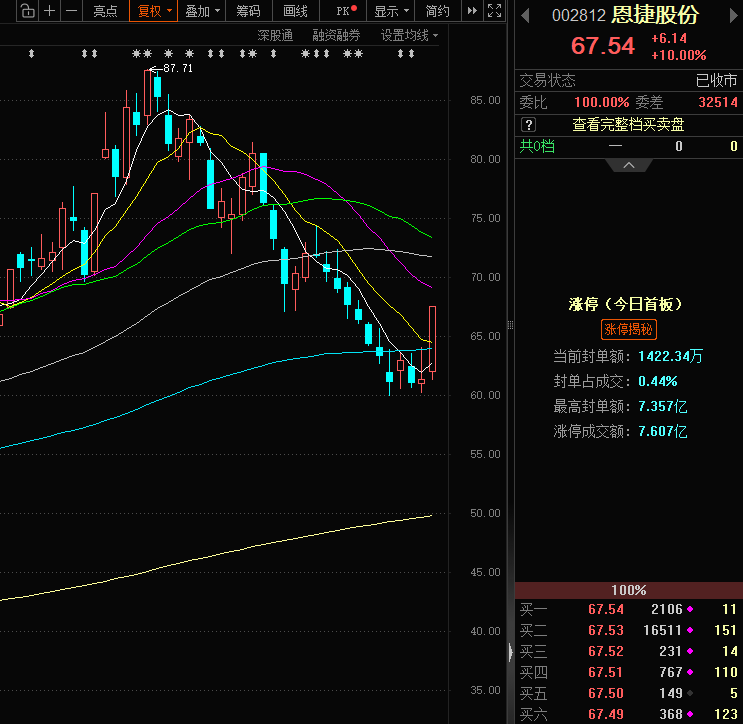Open the 筹码 chip distribution view
Image resolution: width=743 pixels, height=724 pixels.
click(248, 11)
